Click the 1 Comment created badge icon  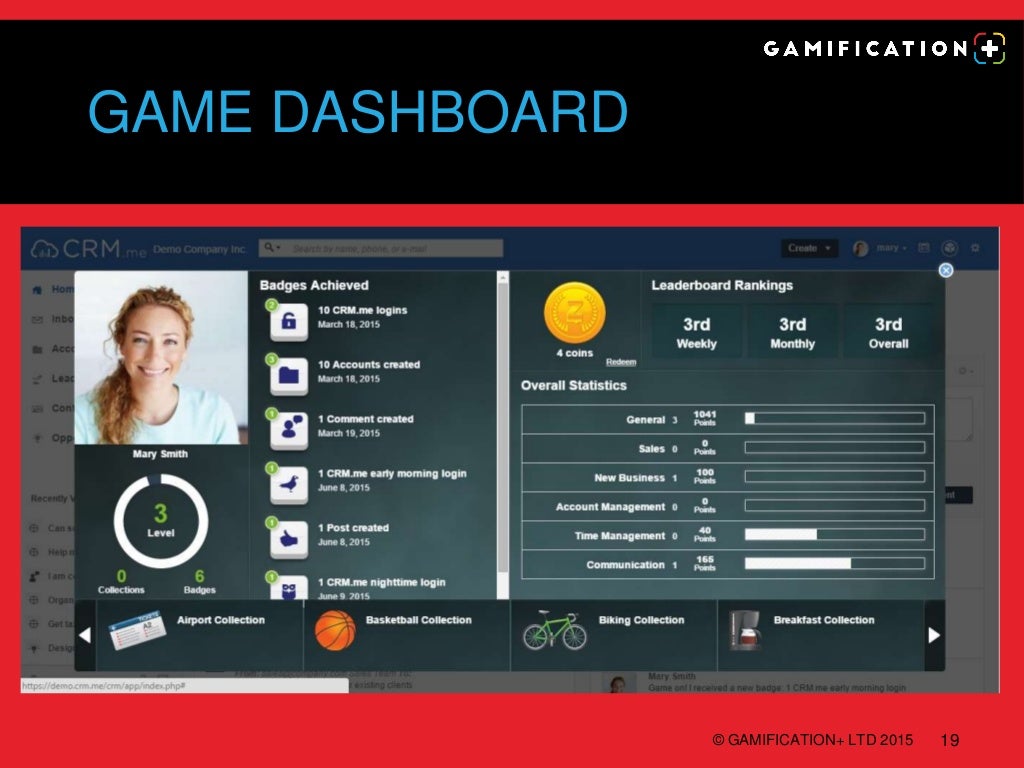(289, 430)
